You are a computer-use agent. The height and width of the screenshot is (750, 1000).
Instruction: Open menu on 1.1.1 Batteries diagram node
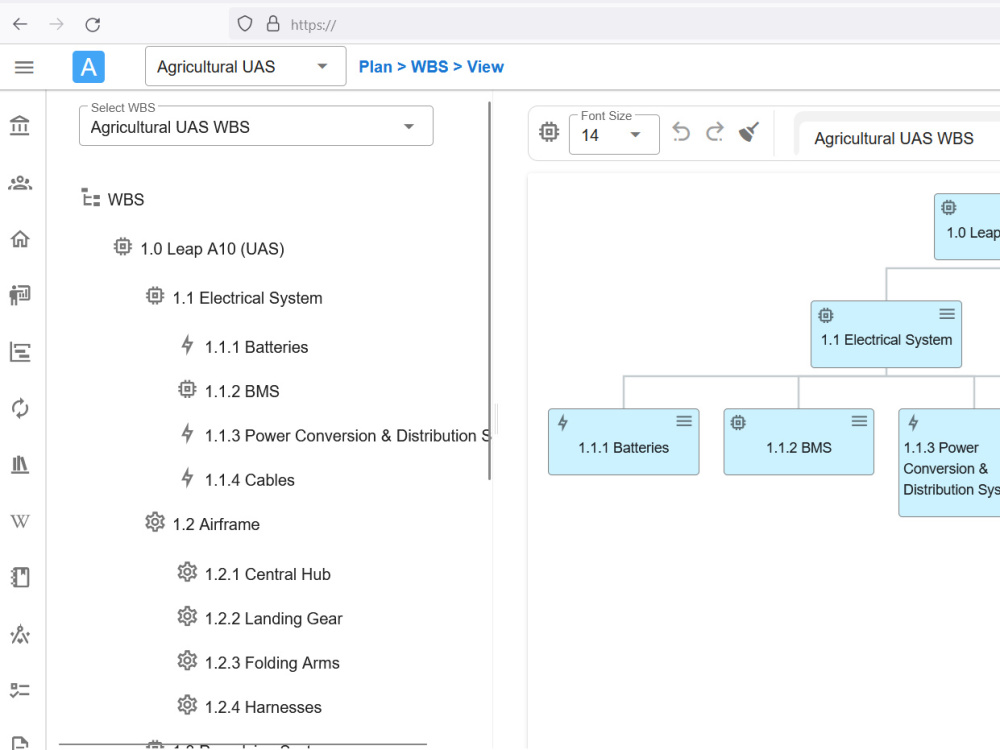684,421
